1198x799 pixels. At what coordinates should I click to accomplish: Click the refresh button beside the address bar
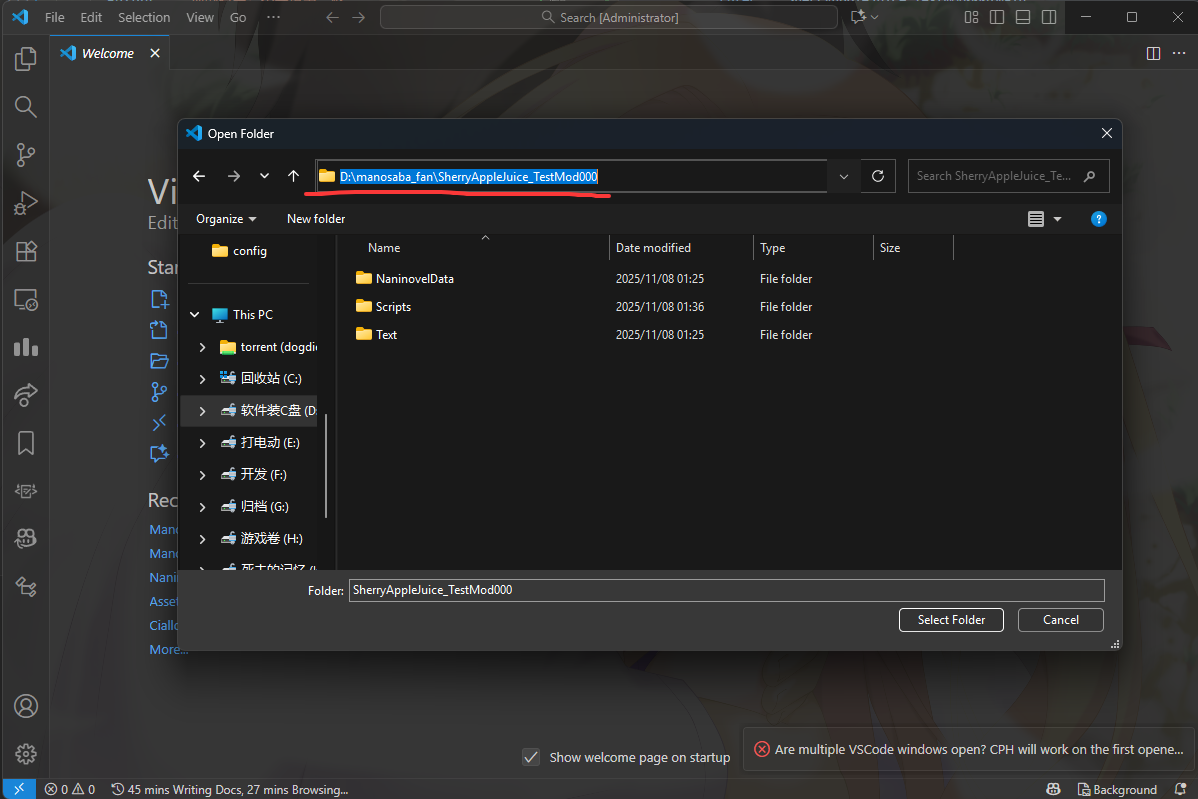[878, 176]
